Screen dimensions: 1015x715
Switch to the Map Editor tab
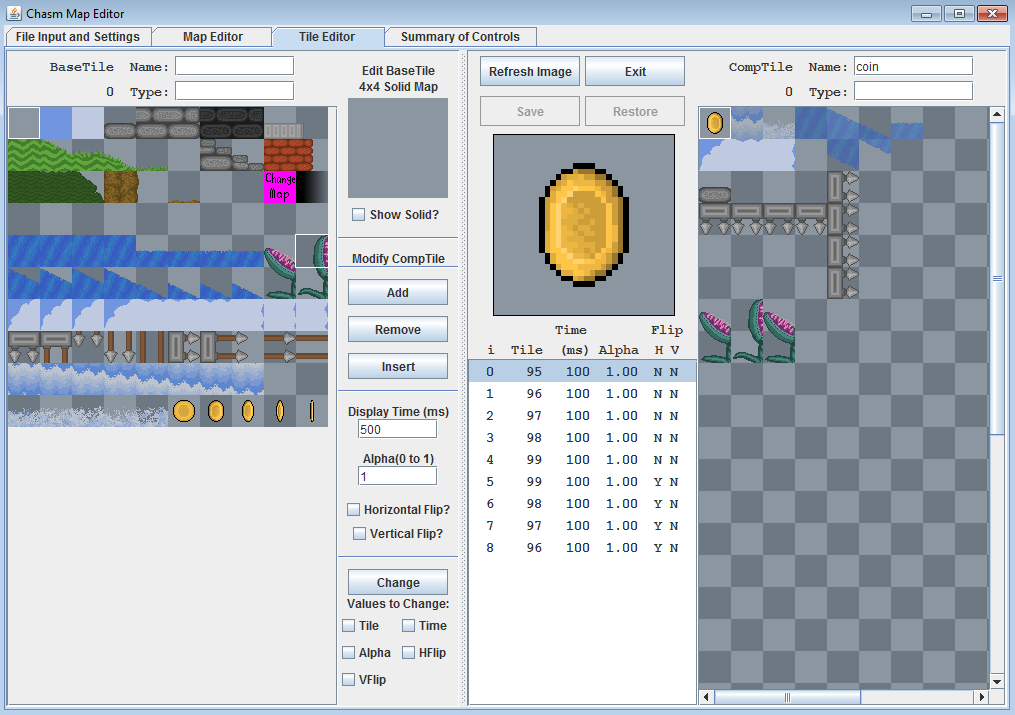[x=211, y=35]
